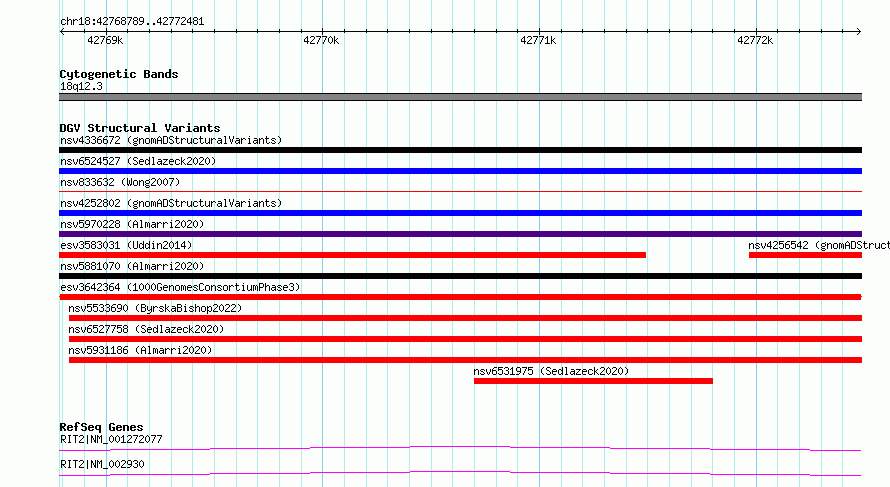The height and width of the screenshot is (487, 890).
Task: Select the black bar below the nsv5881070 label
Action: 460,276
